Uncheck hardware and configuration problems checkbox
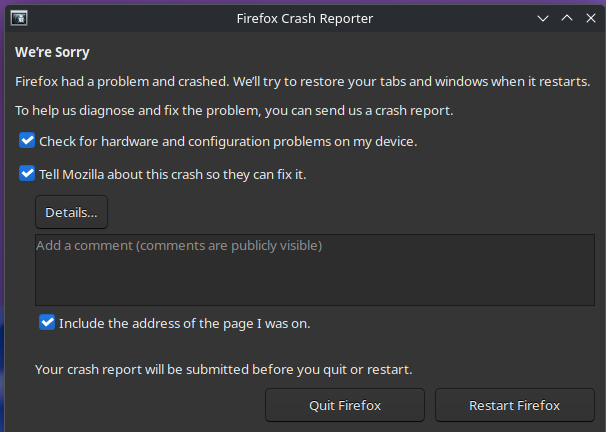Screen dimensions: 606x432 (27, 141)
